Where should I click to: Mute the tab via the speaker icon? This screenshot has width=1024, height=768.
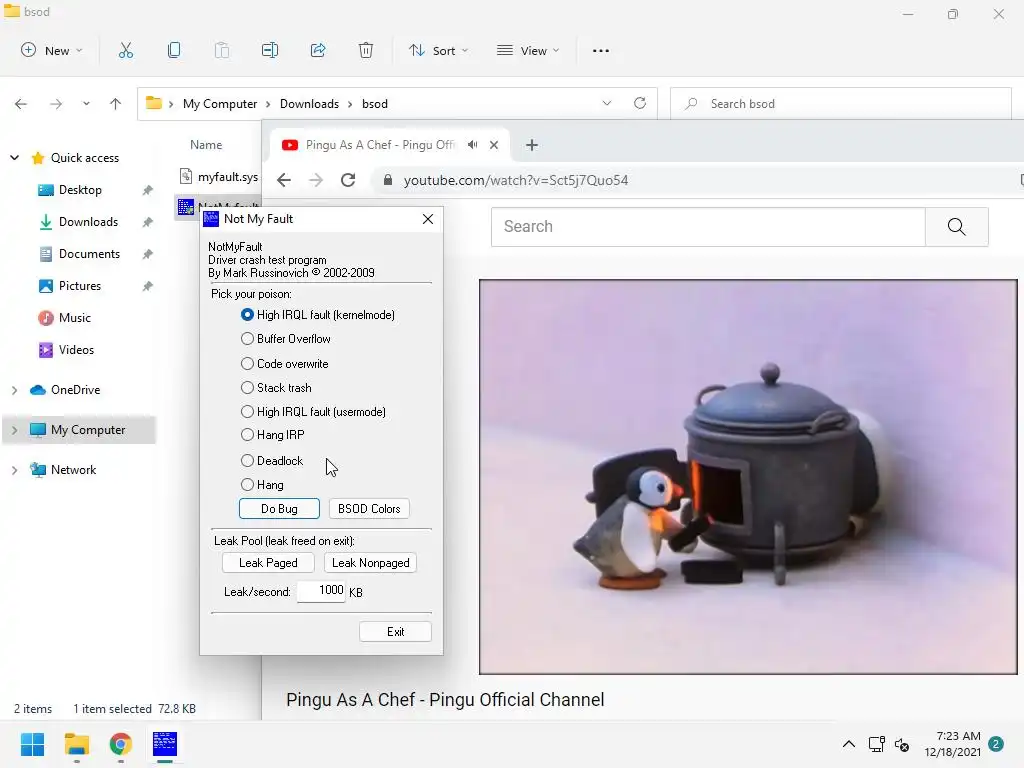pos(473,145)
